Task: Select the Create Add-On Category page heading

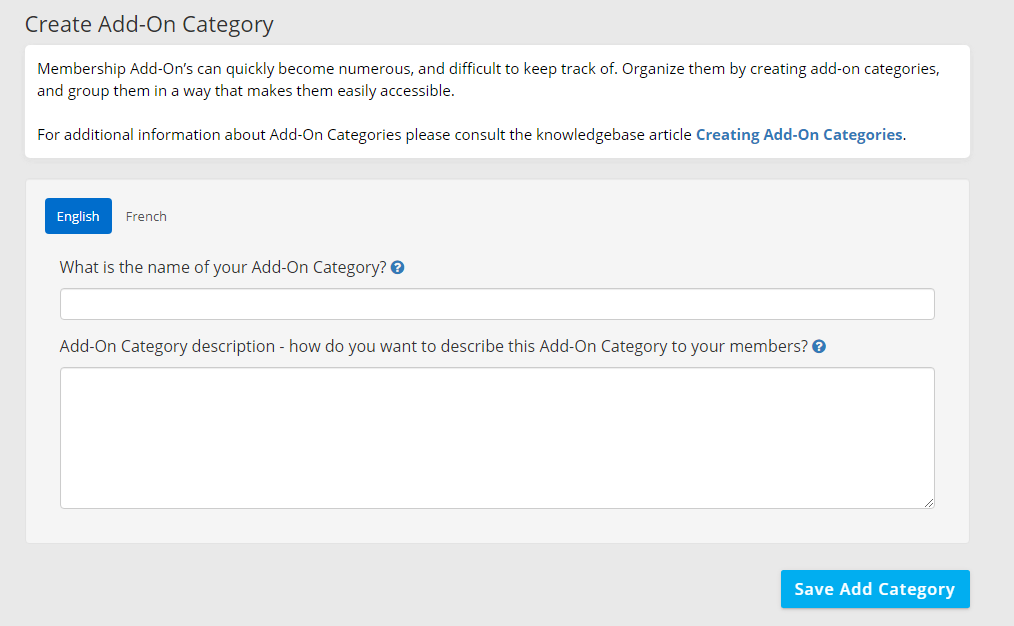Action: point(149,25)
